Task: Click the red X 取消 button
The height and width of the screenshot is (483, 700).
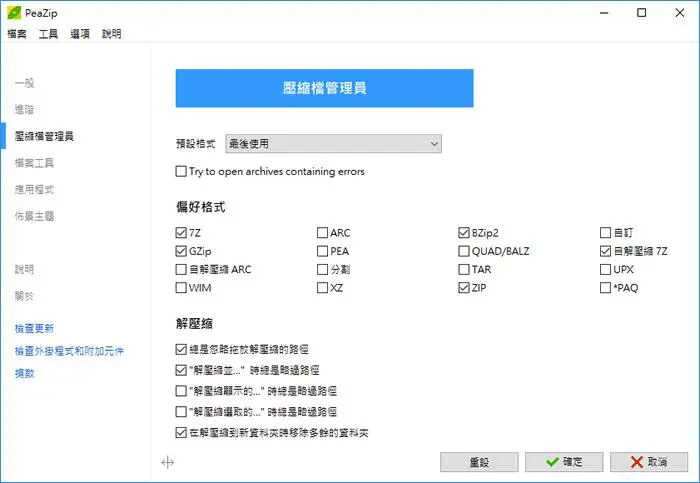Action: click(x=649, y=462)
